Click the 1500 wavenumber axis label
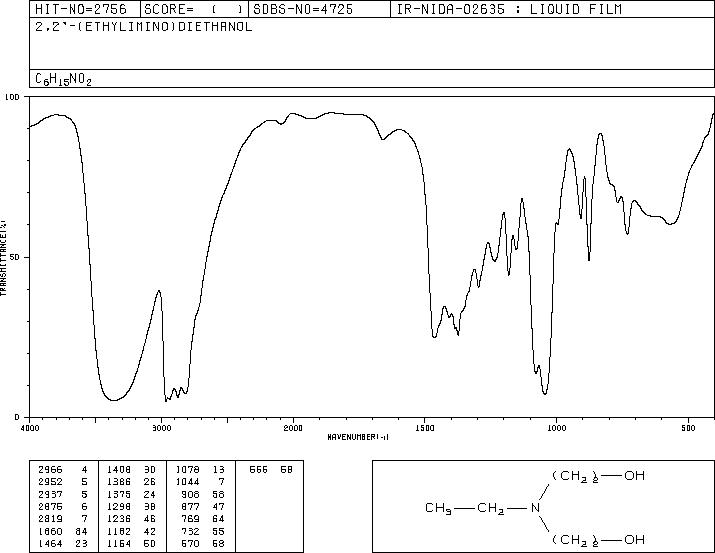 (425, 428)
